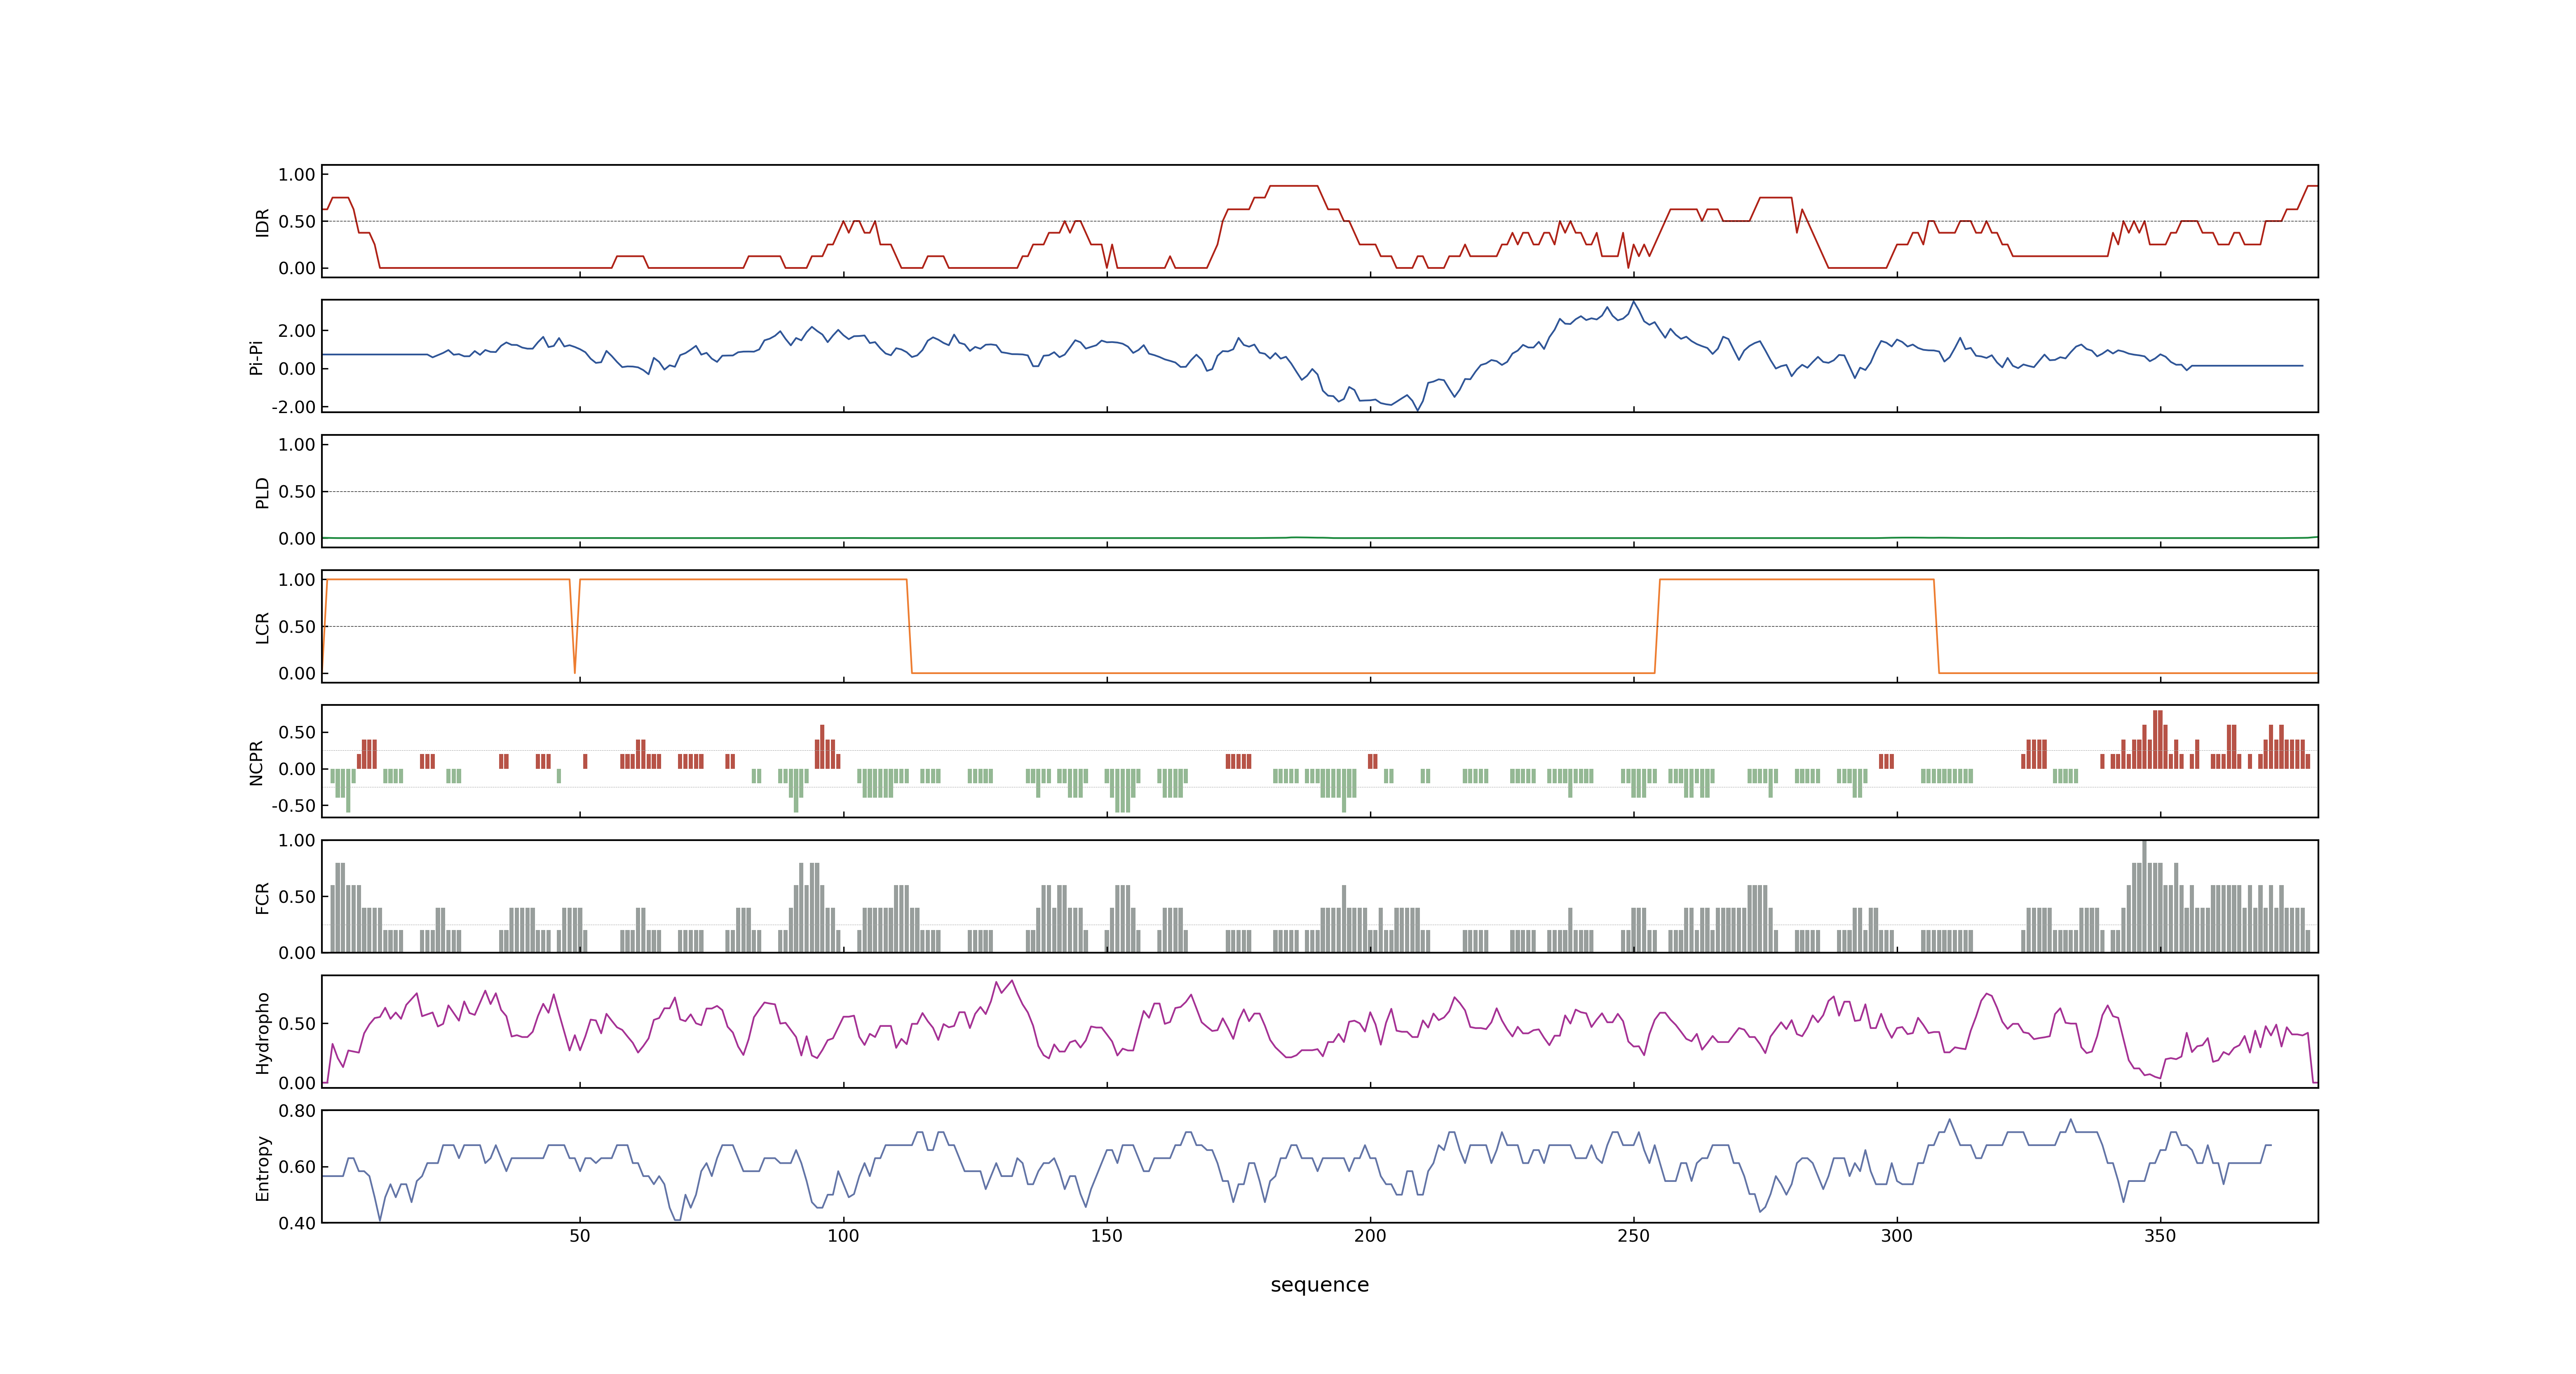The height and width of the screenshot is (1374, 2576).
Task: Click the -0.50 tick of NCPR axis
Action: click(293, 805)
